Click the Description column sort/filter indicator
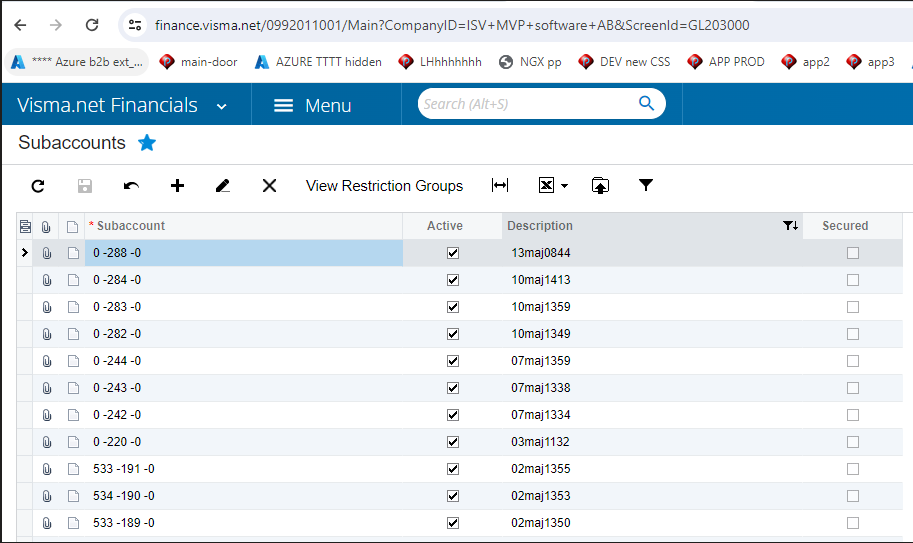This screenshot has height=543, width=913. pos(790,226)
